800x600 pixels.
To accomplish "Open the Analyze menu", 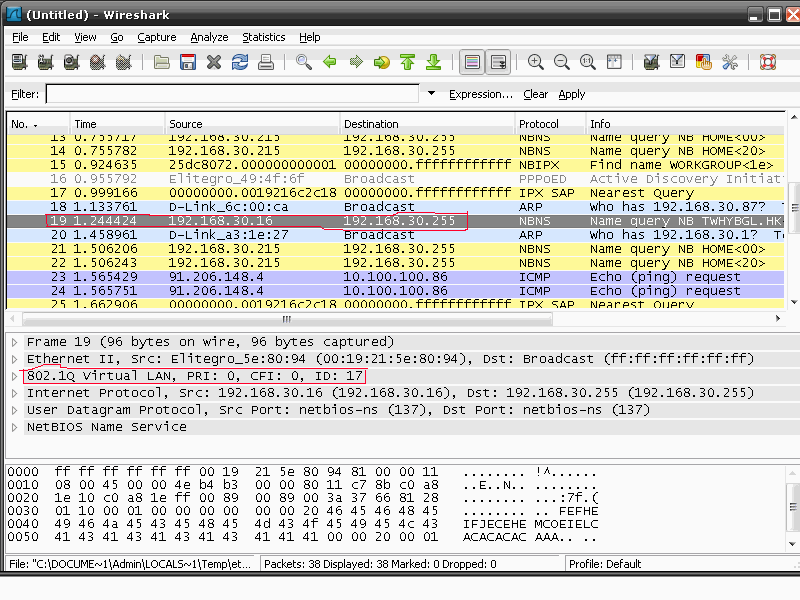I will [209, 37].
